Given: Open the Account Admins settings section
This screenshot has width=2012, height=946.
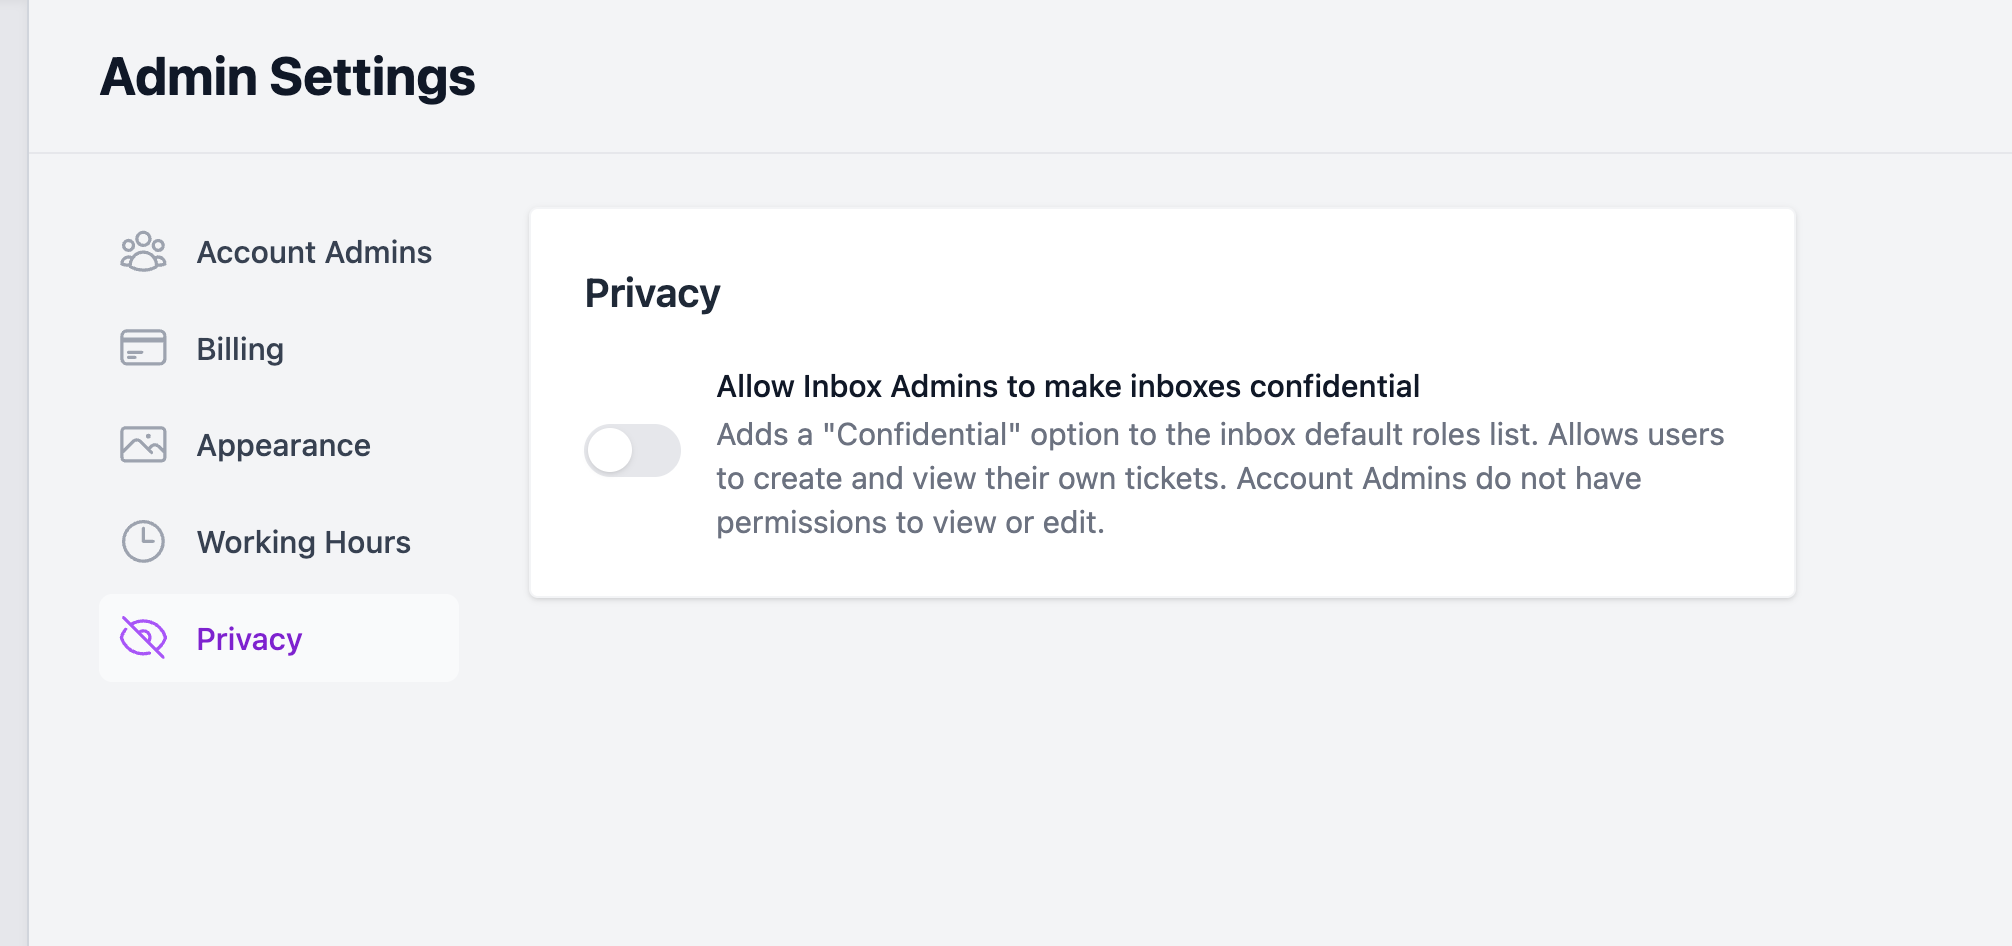Looking at the screenshot, I should pyautogui.click(x=314, y=252).
